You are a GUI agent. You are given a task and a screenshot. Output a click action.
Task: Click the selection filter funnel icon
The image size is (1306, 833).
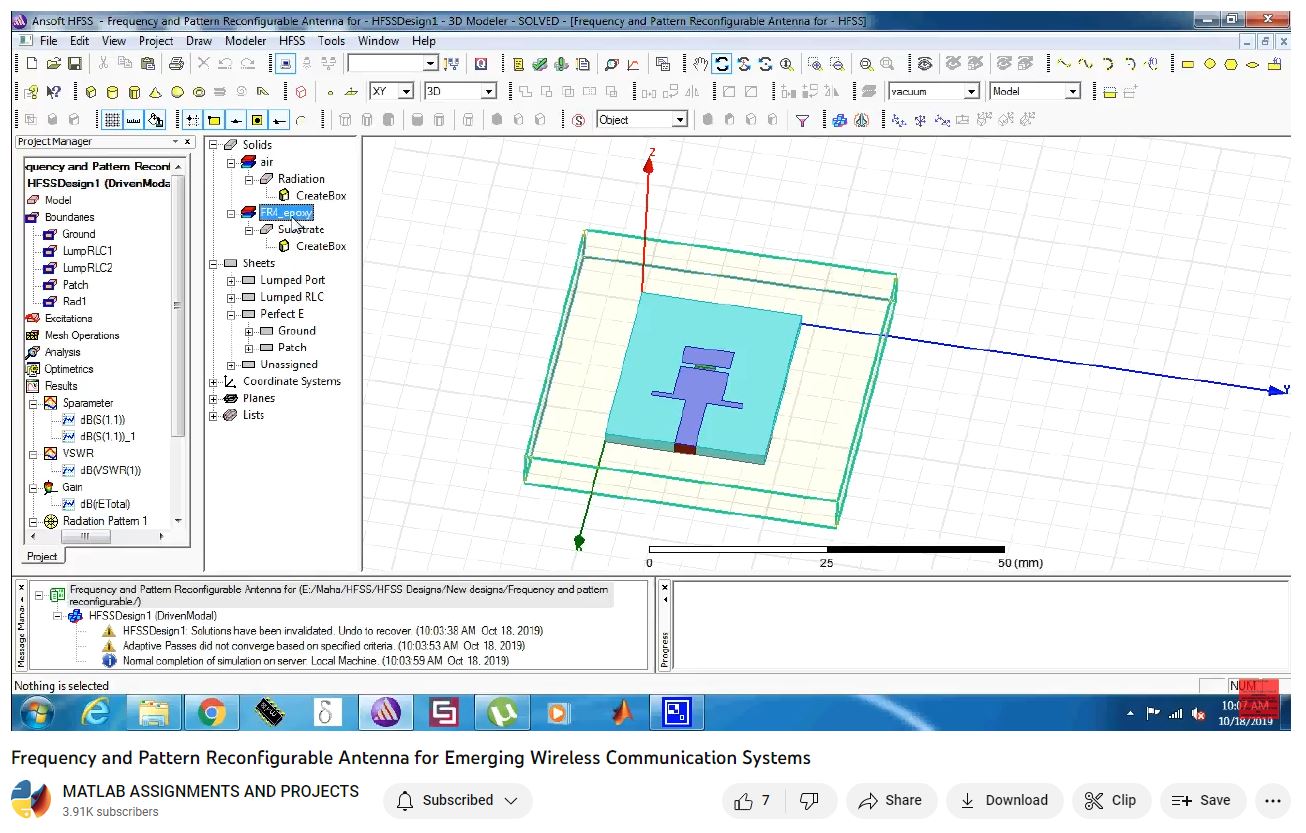802,120
